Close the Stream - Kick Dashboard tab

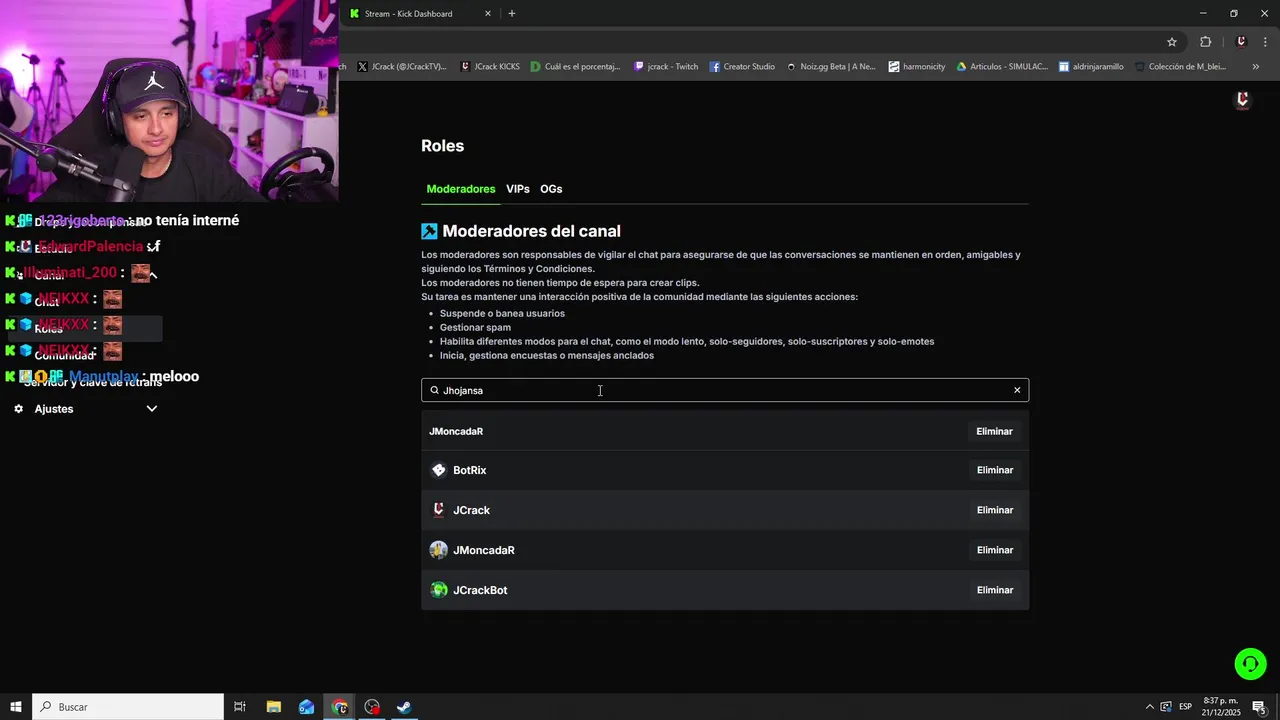(488, 13)
